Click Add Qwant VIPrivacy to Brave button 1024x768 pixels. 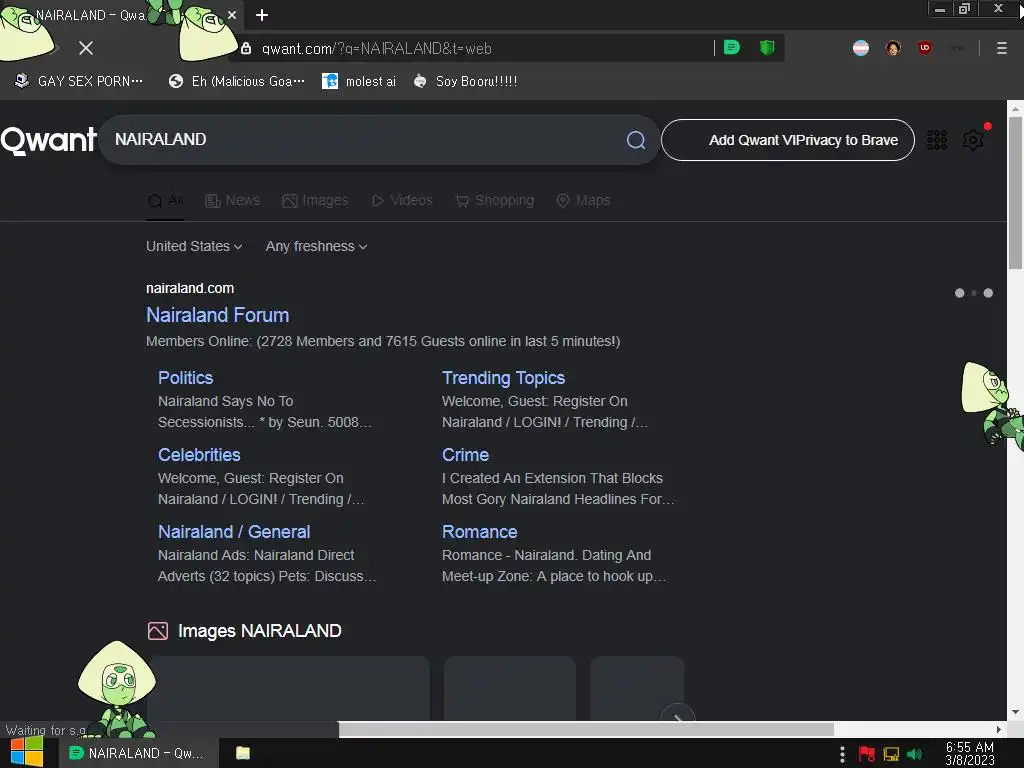click(x=788, y=140)
